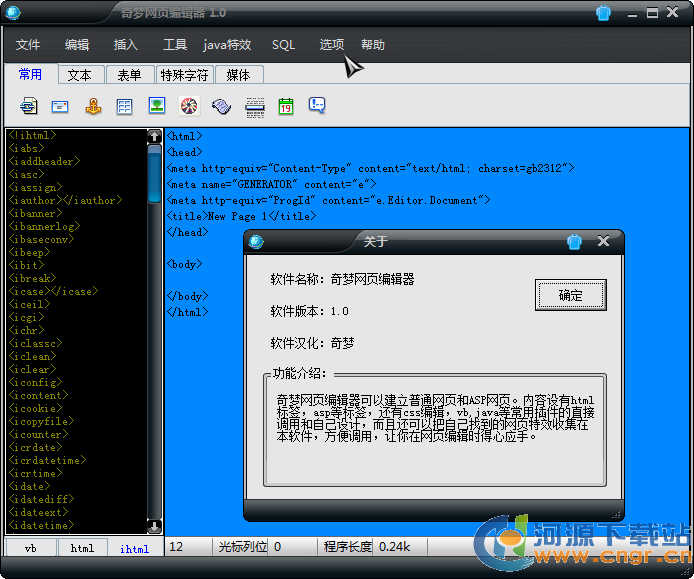694x579 pixels.
Task: Select the <iaddheader> tag entry
Action: (x=44, y=161)
